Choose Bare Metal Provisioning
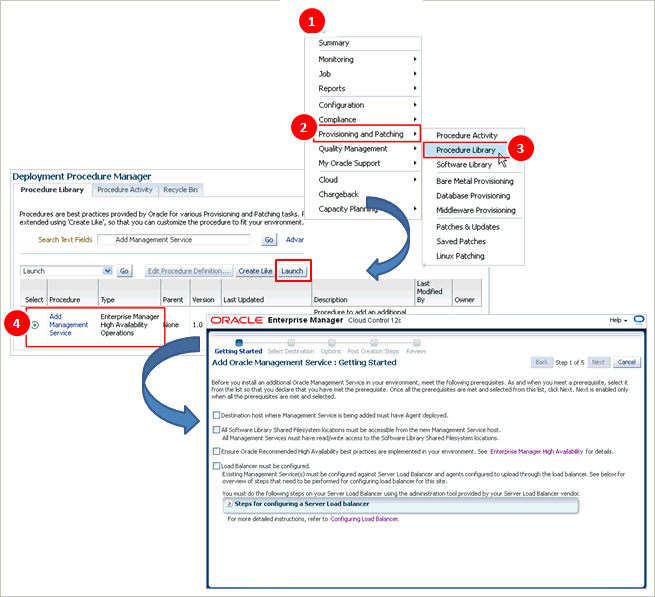Image resolution: width=655 pixels, height=597 pixels. pyautogui.click(x=475, y=181)
